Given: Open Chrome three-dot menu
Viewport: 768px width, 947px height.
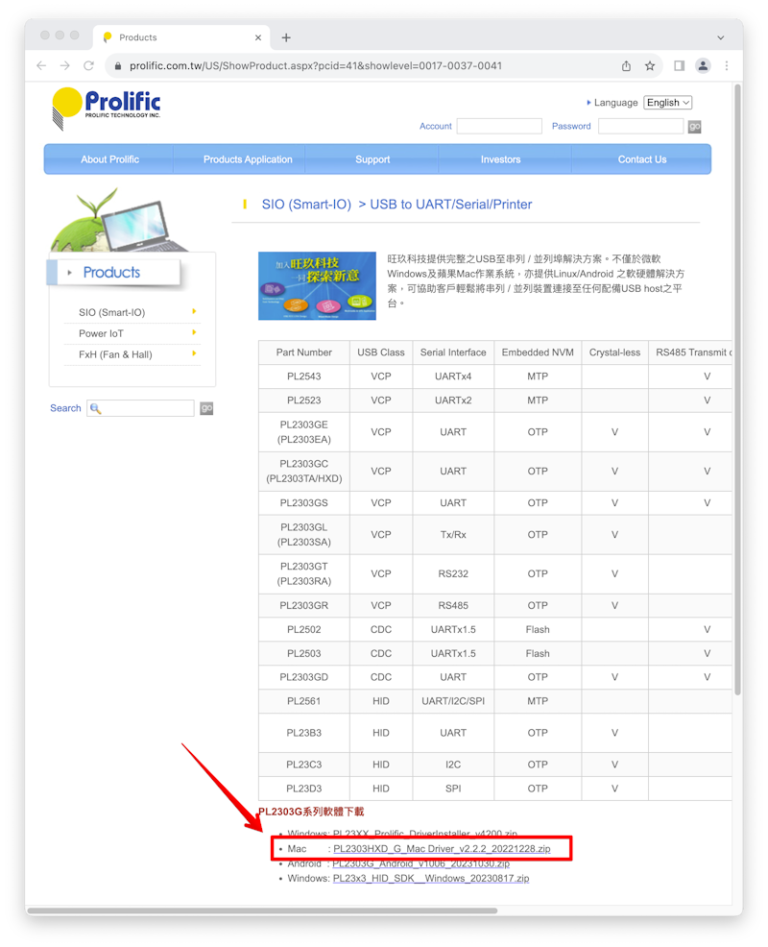Looking at the screenshot, I should pyautogui.click(x=727, y=66).
